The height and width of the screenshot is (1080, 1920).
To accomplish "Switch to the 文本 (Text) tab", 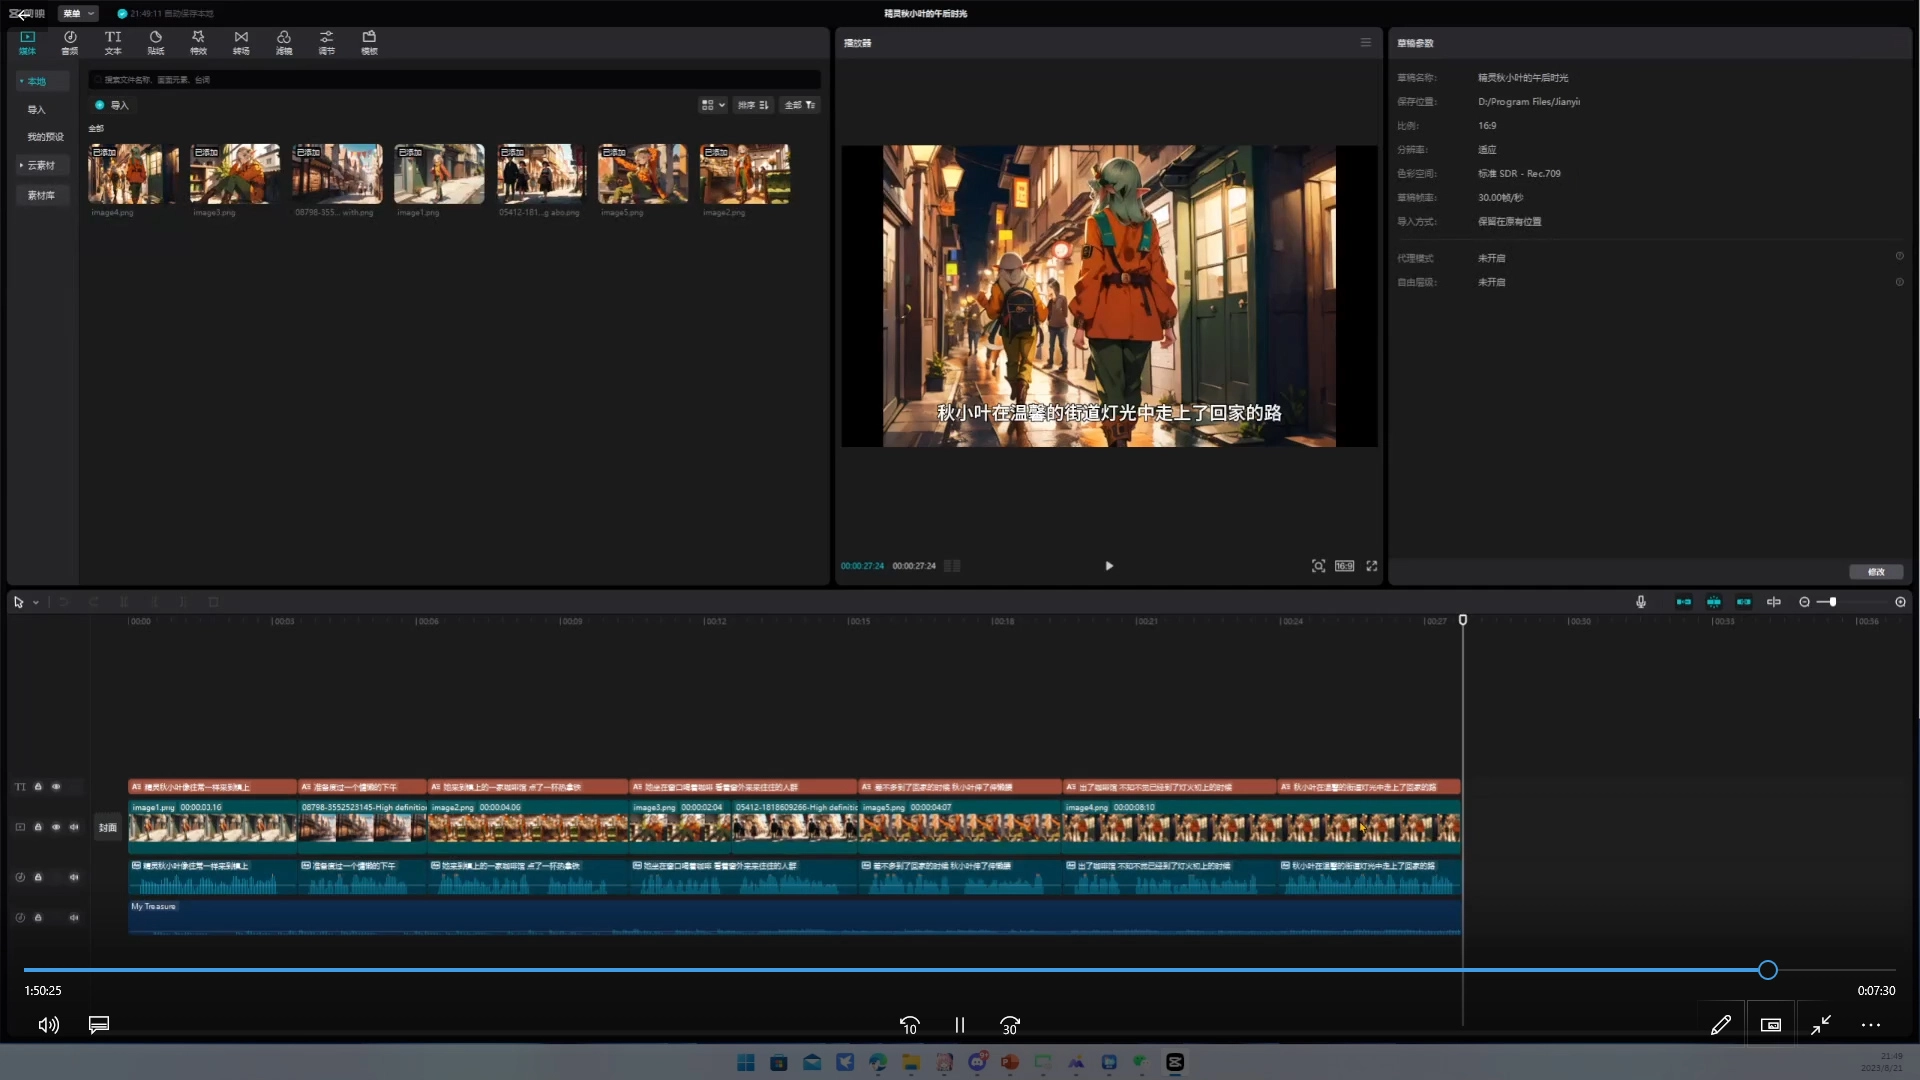I will click(113, 42).
